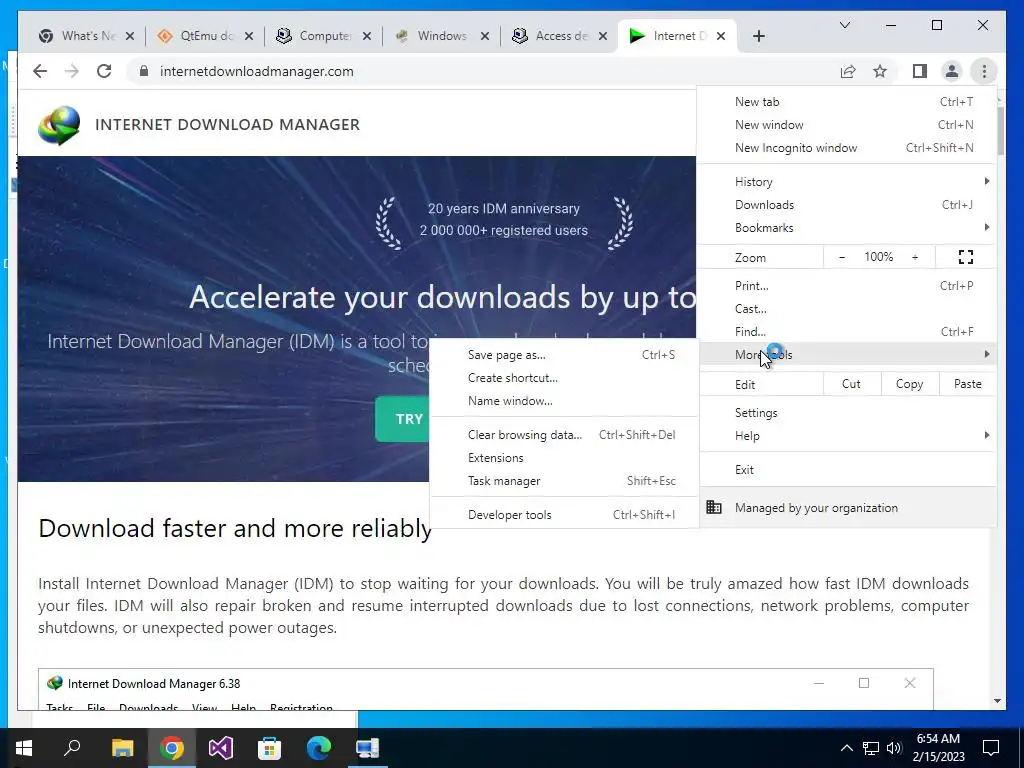Choose Exit from the menu

(847, 470)
